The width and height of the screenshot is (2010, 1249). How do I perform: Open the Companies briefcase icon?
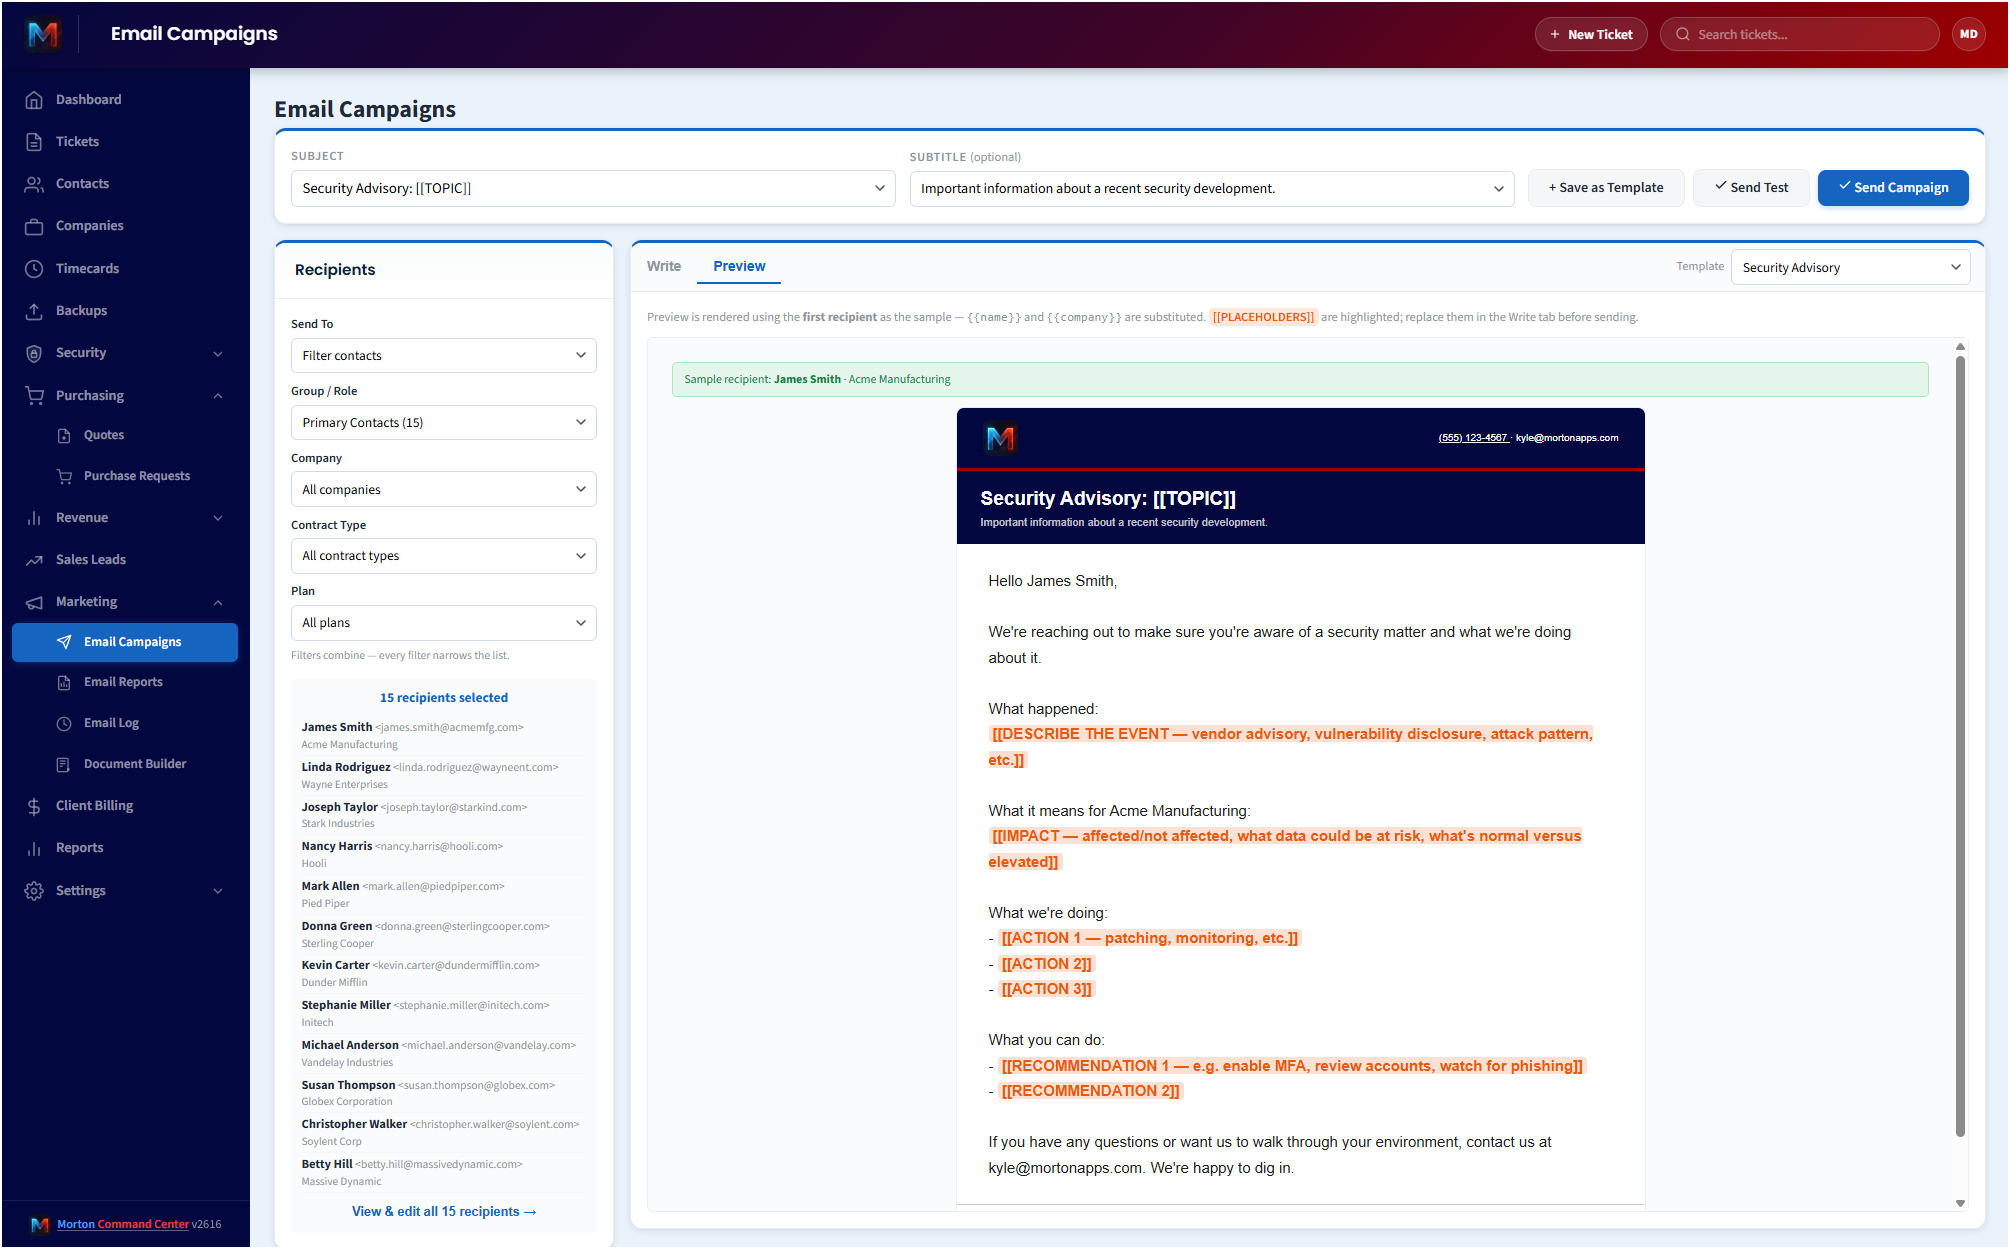click(x=34, y=226)
